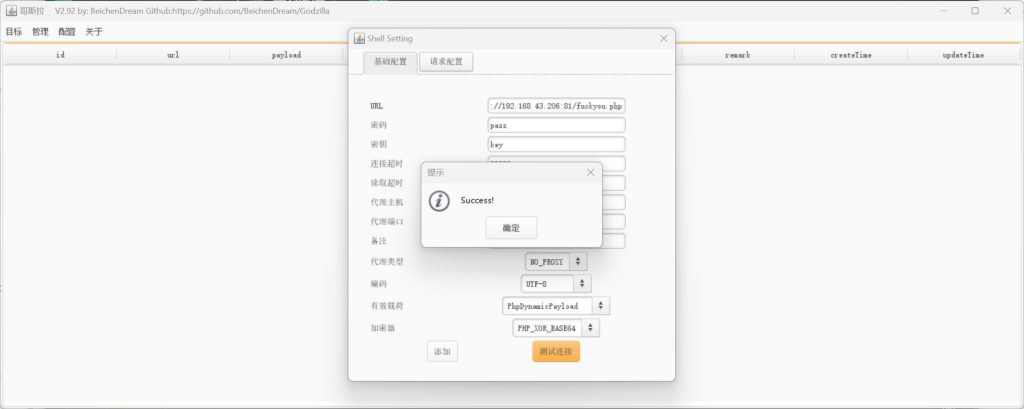Expand the PhpDynamicPayload payload dropdown

(600, 306)
